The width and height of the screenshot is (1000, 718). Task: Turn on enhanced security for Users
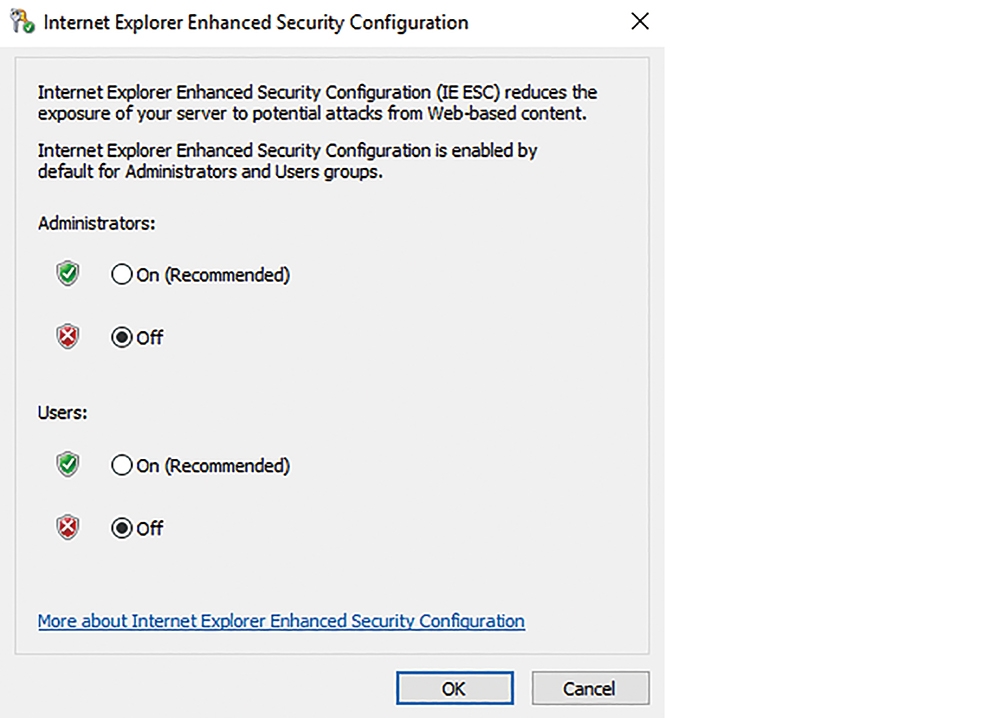tap(122, 465)
